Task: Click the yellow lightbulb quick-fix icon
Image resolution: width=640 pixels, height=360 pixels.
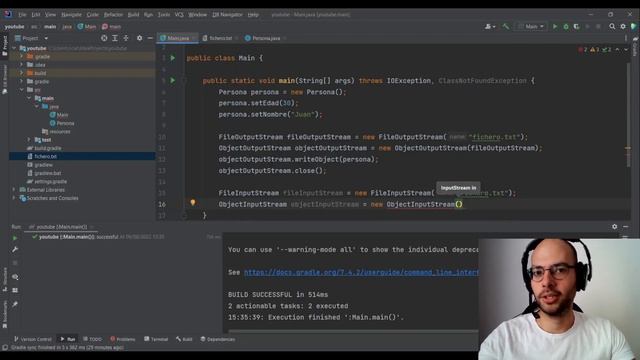Action: (x=193, y=202)
